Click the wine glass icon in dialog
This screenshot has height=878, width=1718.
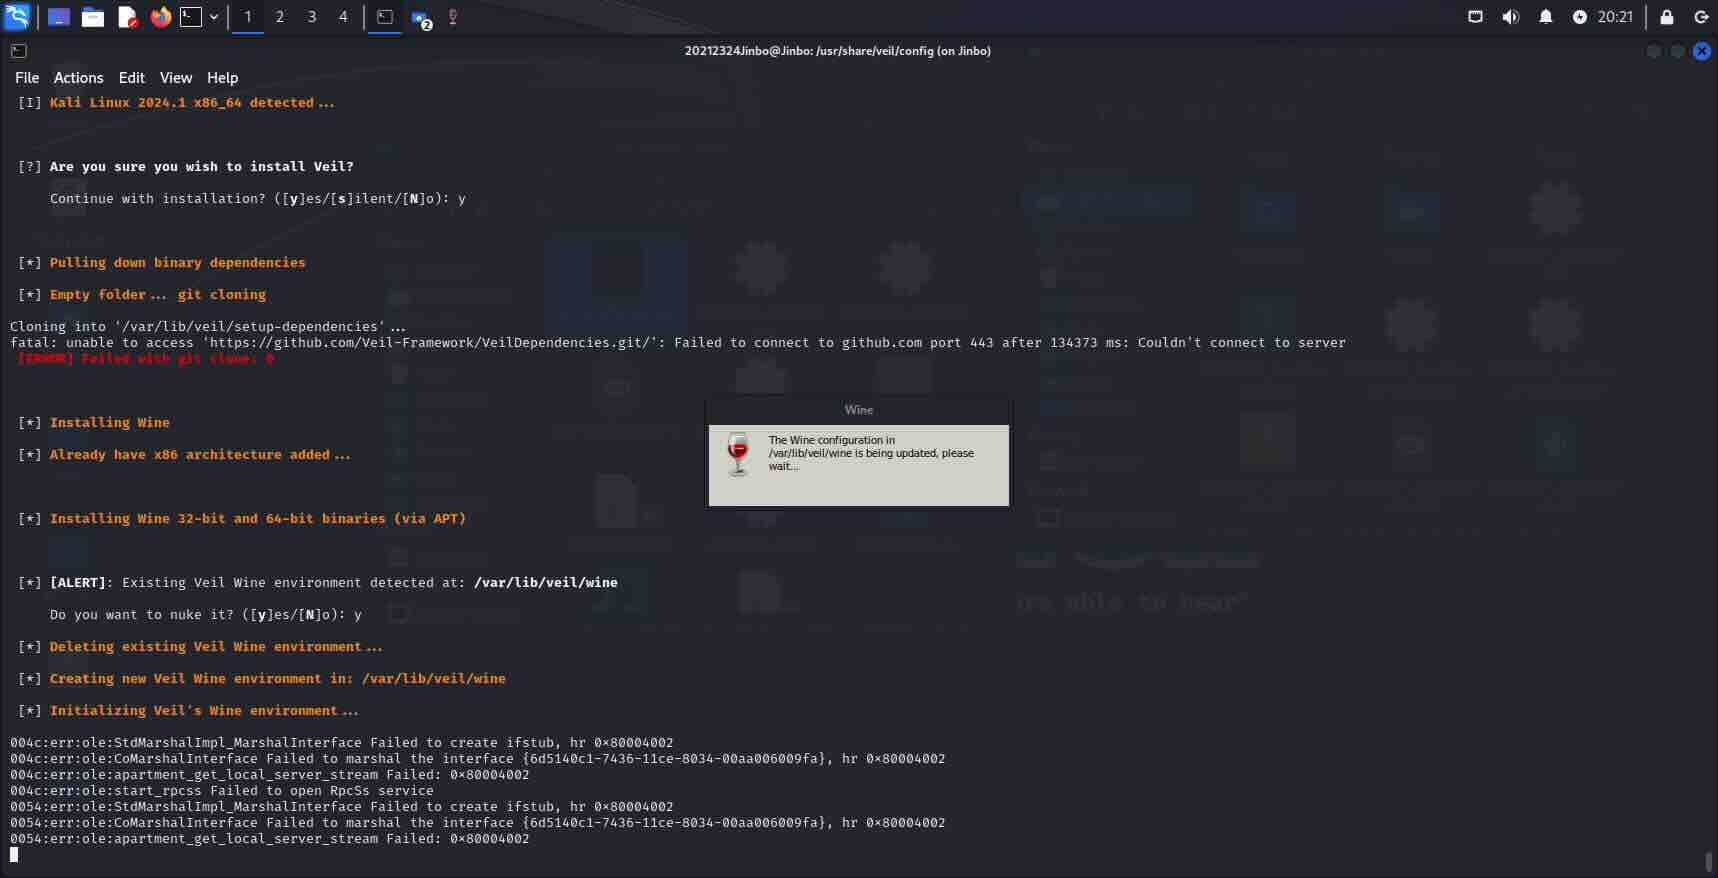click(x=738, y=454)
